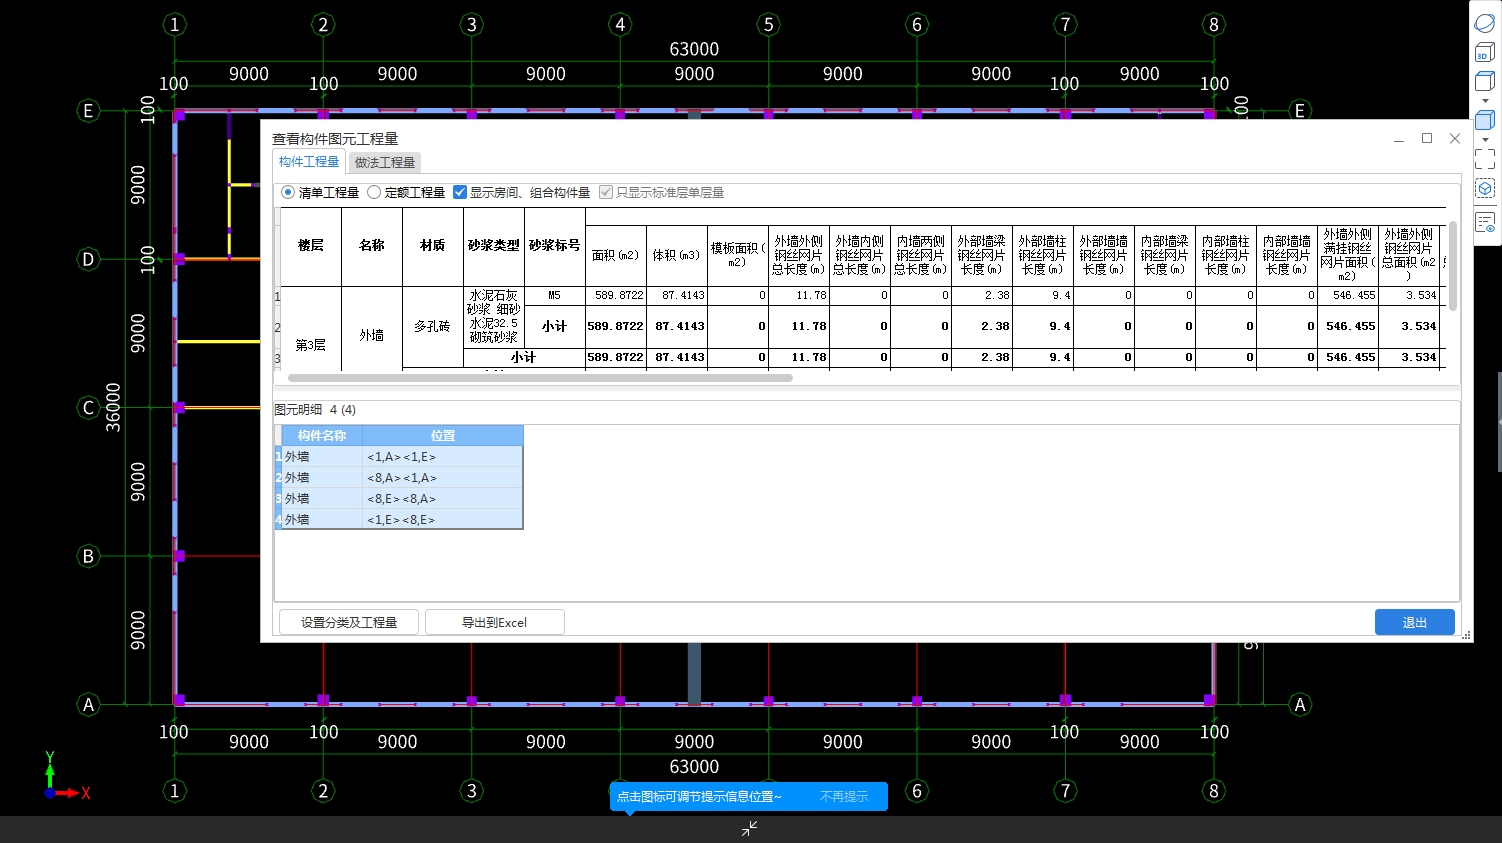Click the 砂浆类型 column header
Image resolution: width=1502 pixels, height=843 pixels.
(x=494, y=246)
